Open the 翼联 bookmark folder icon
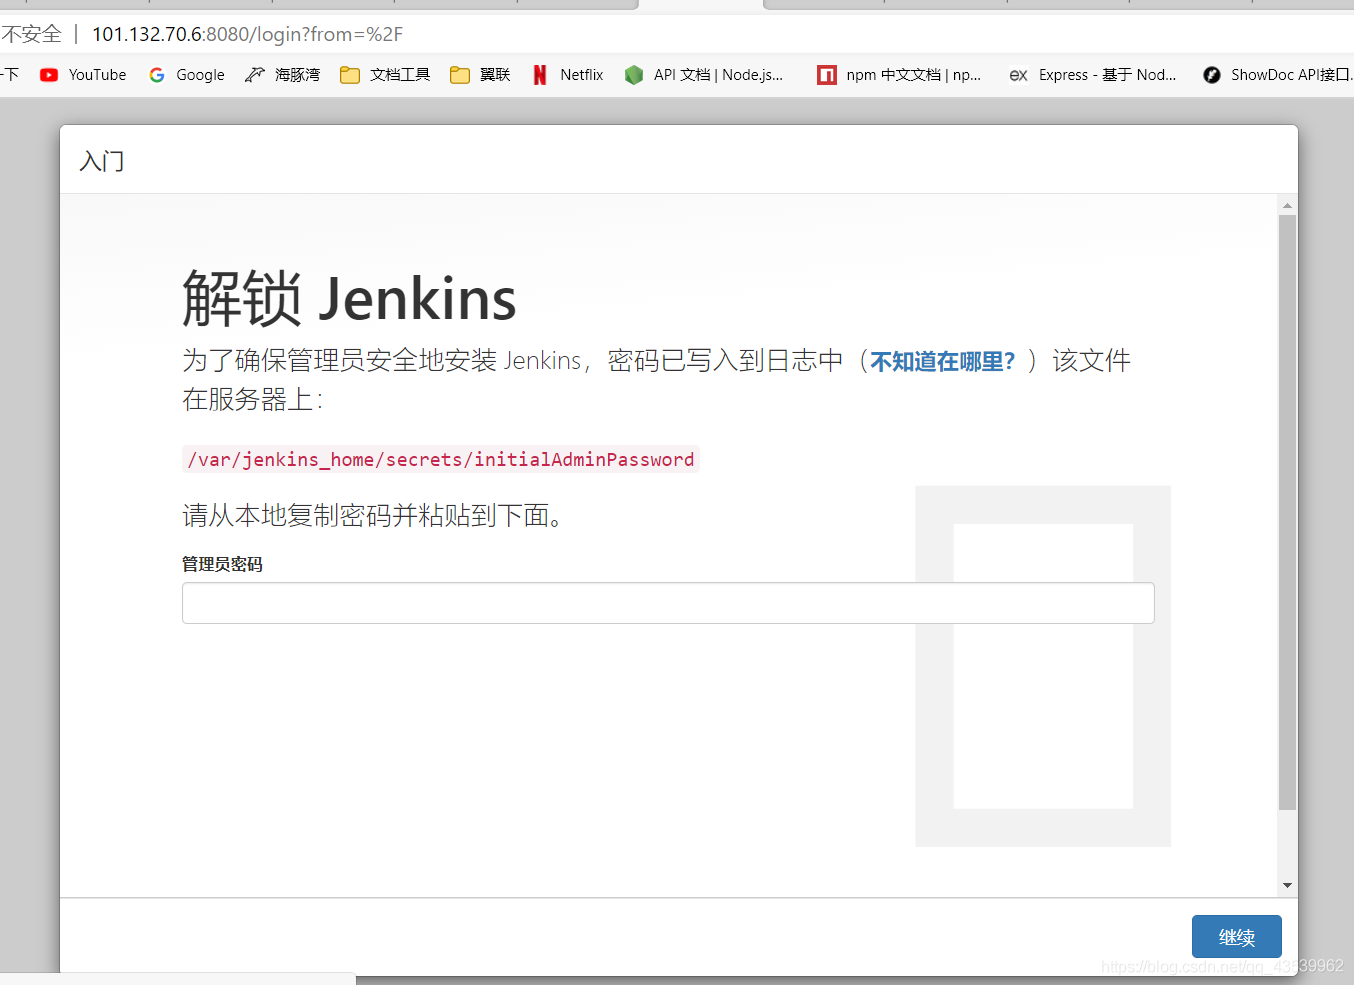Viewport: 1354px width, 985px height. point(460,75)
